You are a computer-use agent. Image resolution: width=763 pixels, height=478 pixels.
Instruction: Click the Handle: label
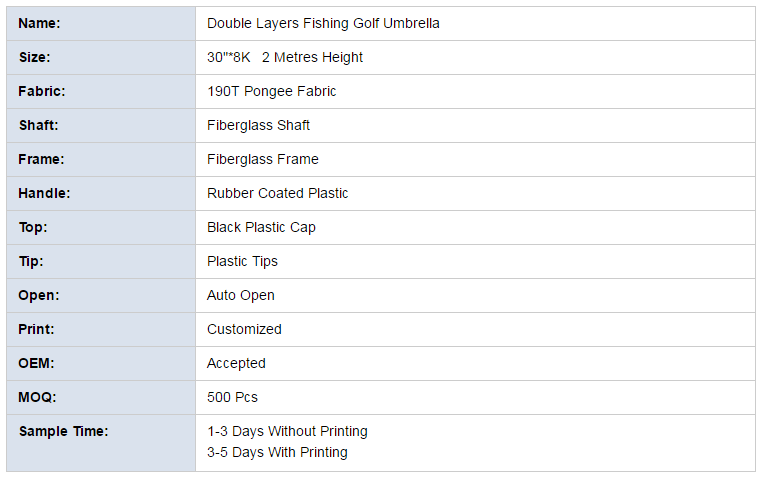click(x=44, y=194)
